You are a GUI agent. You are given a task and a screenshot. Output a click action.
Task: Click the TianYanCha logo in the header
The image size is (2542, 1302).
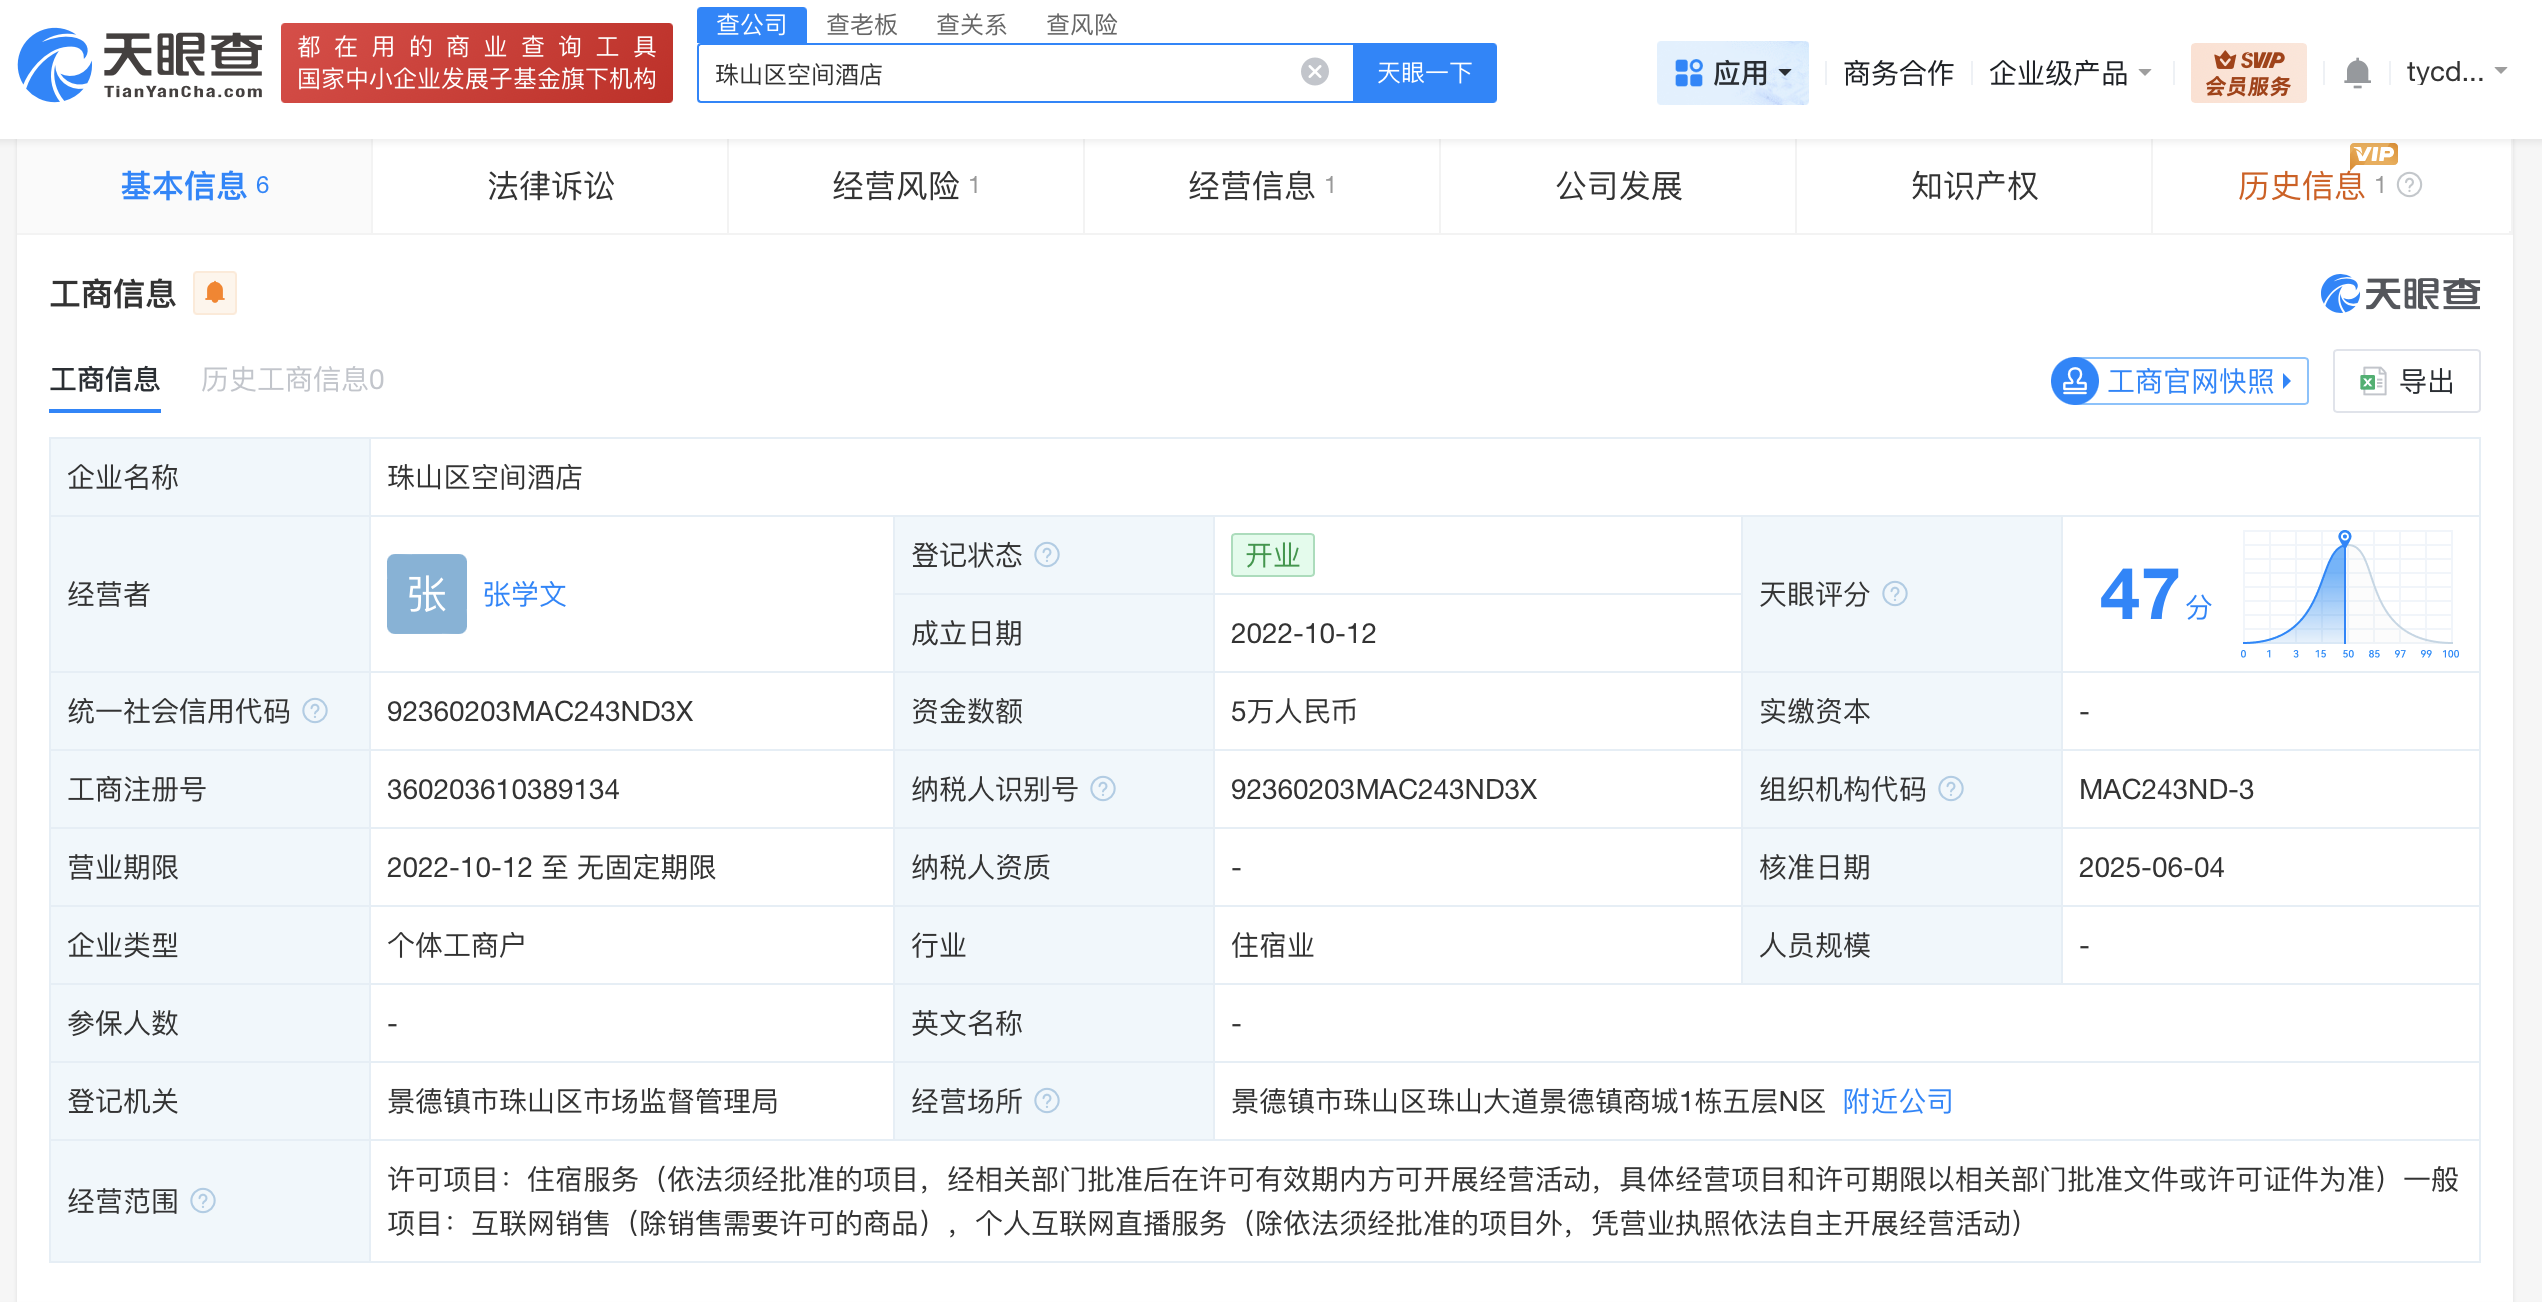[141, 66]
